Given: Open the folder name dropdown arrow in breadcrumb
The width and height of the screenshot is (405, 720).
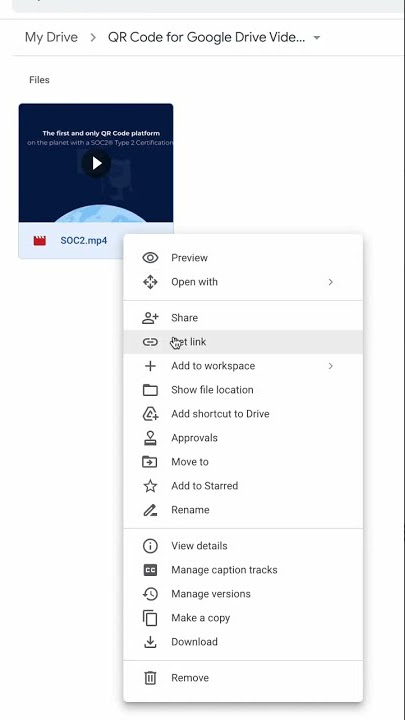Looking at the screenshot, I should [316, 38].
